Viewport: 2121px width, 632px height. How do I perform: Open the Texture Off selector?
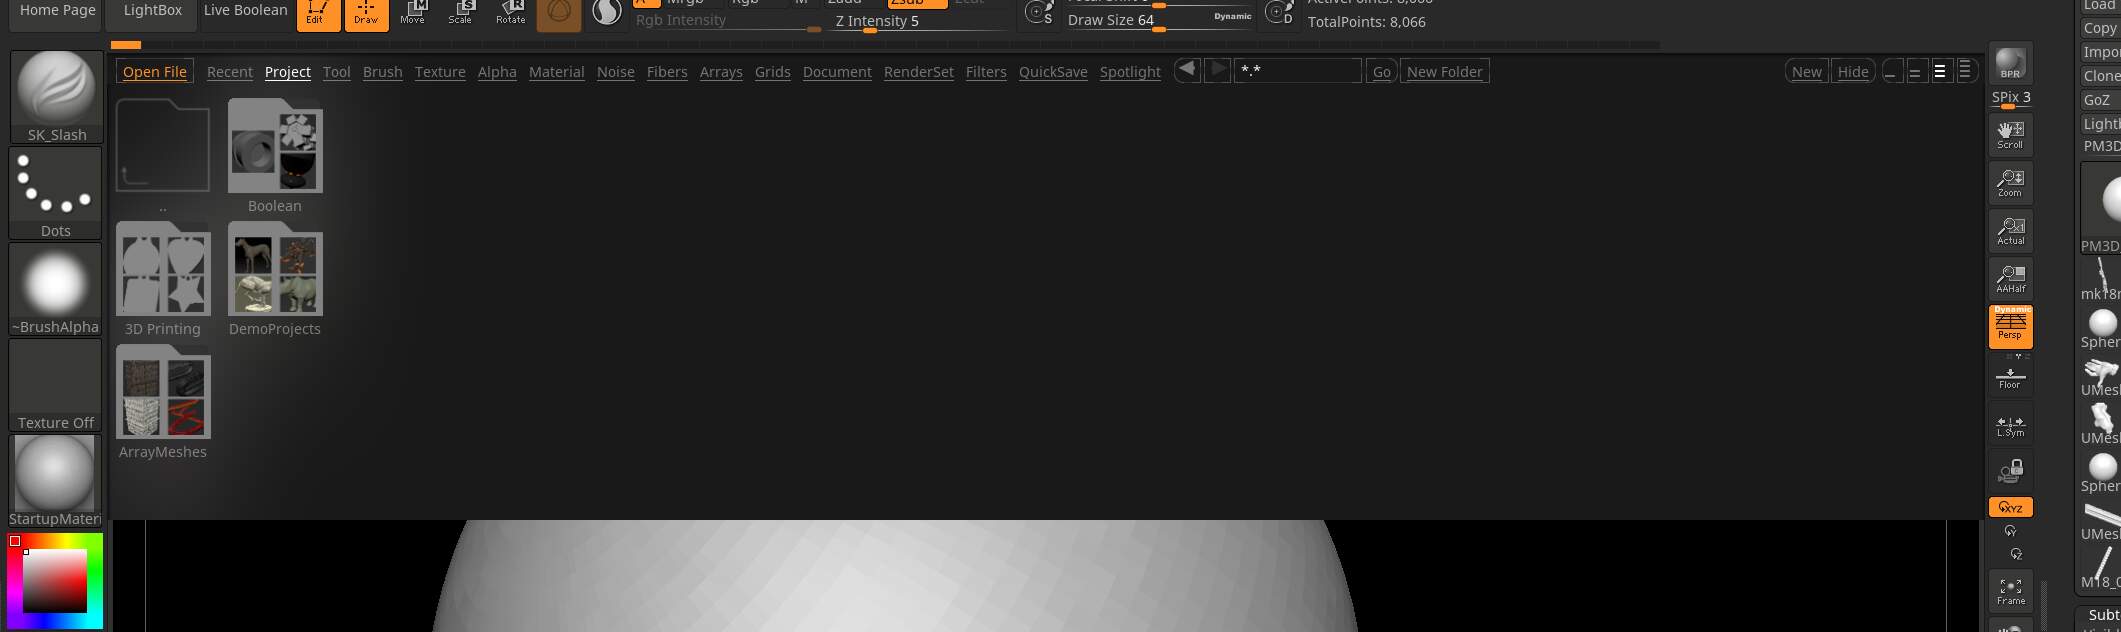point(56,385)
